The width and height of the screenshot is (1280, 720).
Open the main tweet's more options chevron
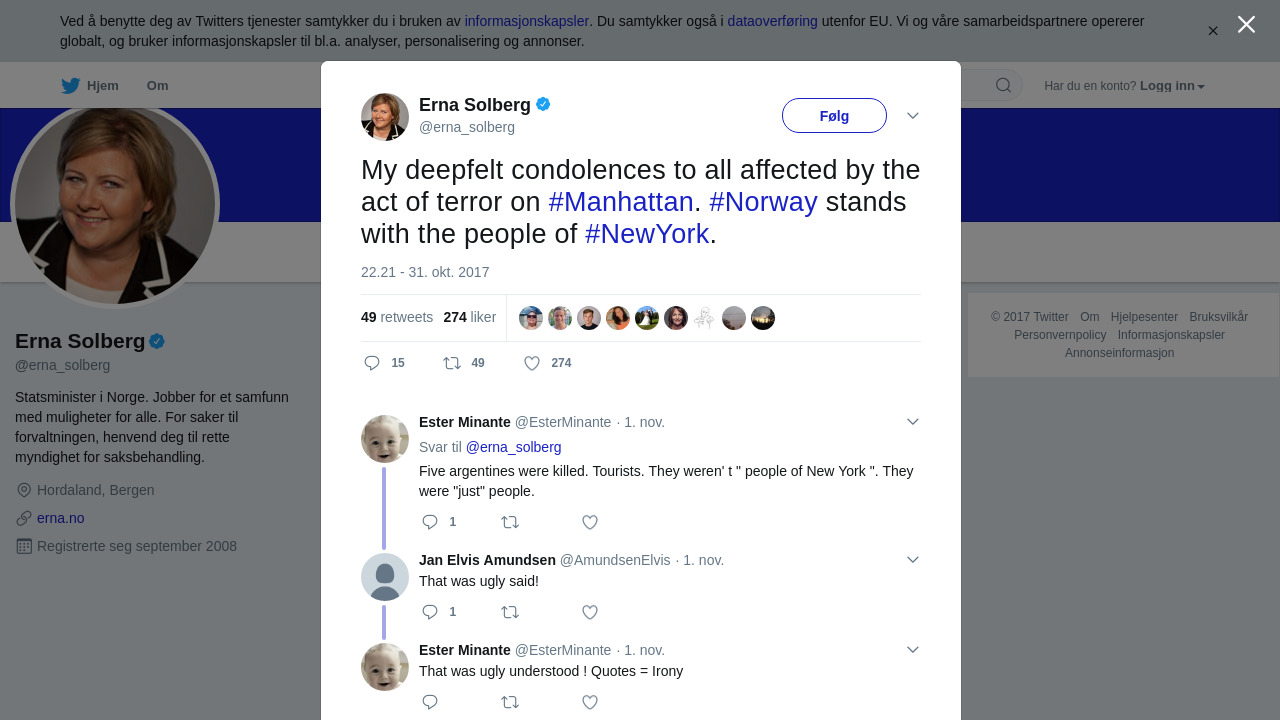coord(913,116)
